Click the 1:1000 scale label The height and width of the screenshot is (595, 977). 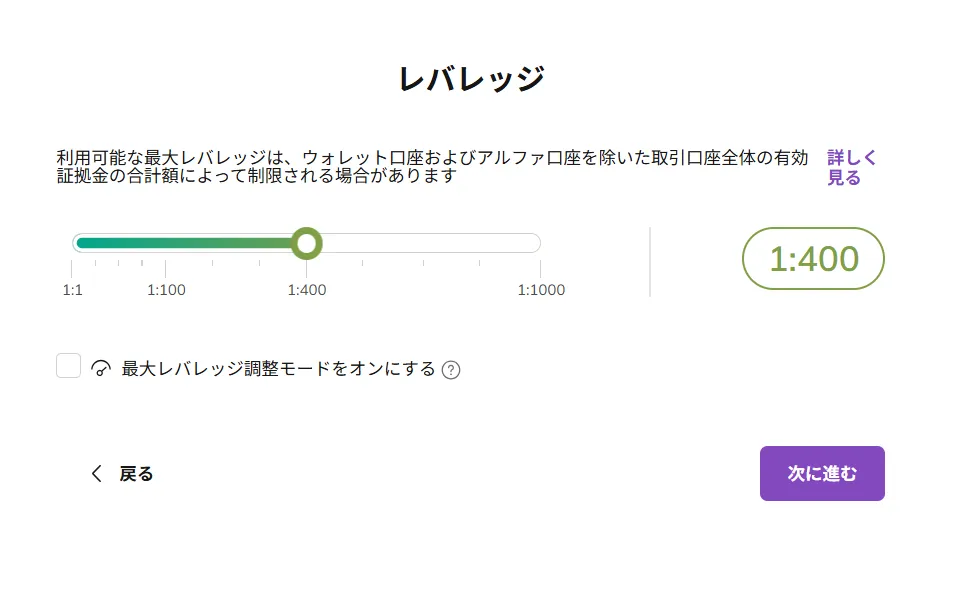click(x=540, y=290)
